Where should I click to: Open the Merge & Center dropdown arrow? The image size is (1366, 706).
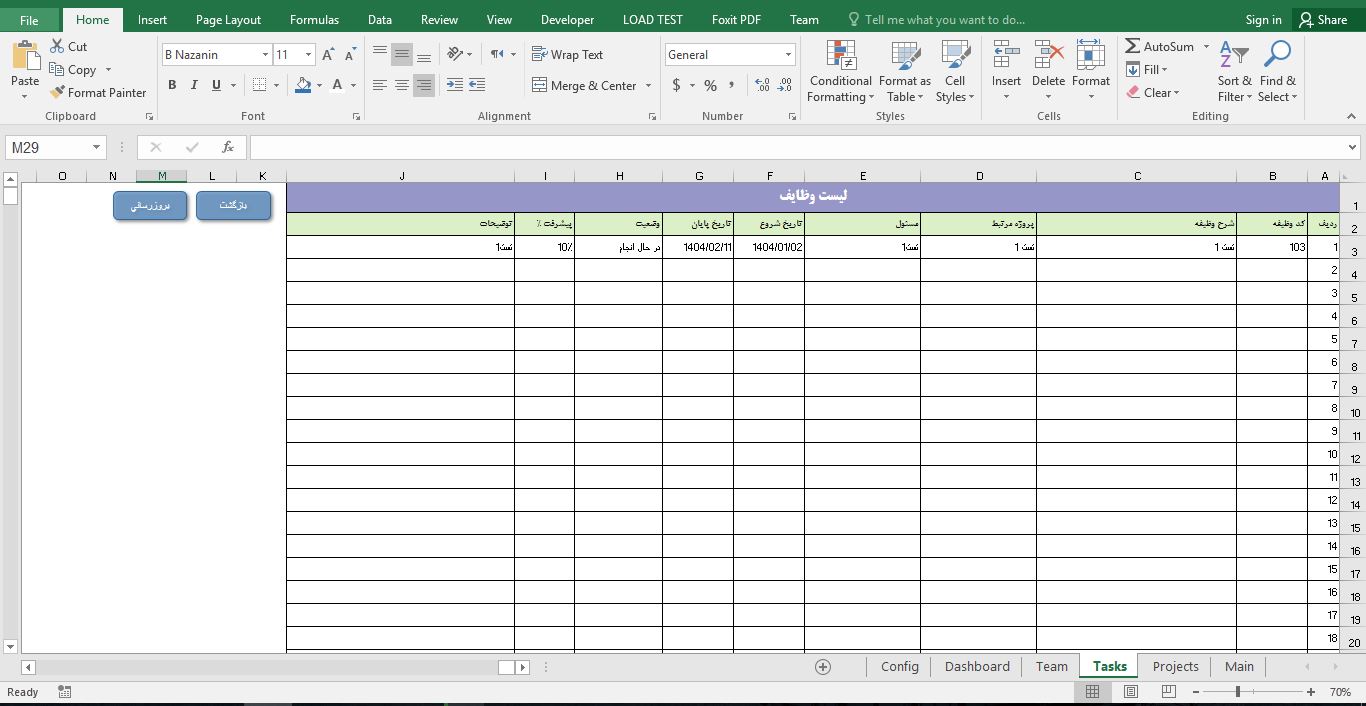point(649,86)
